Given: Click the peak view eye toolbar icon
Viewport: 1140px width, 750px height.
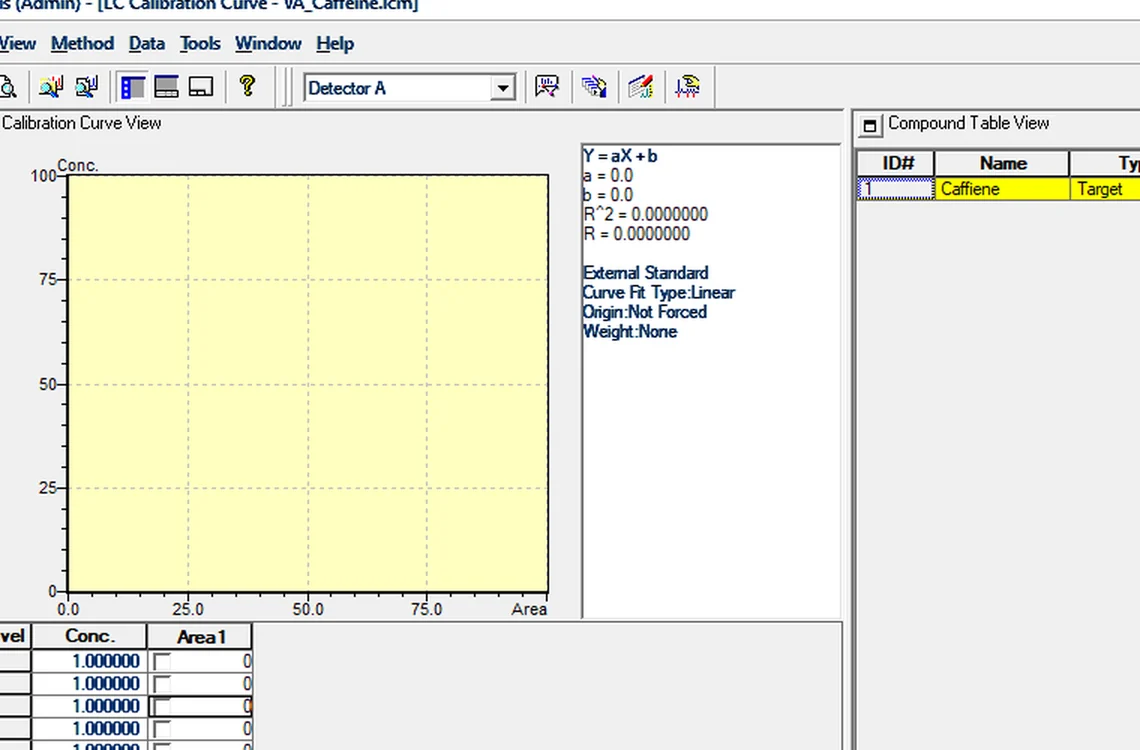Looking at the screenshot, I should (688, 87).
